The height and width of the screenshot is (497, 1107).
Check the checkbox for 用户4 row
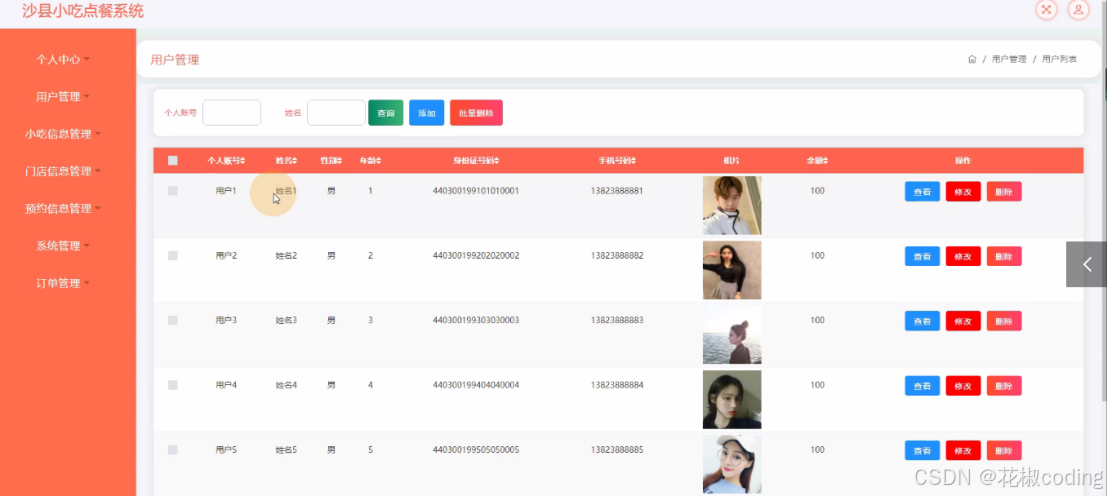(173, 385)
